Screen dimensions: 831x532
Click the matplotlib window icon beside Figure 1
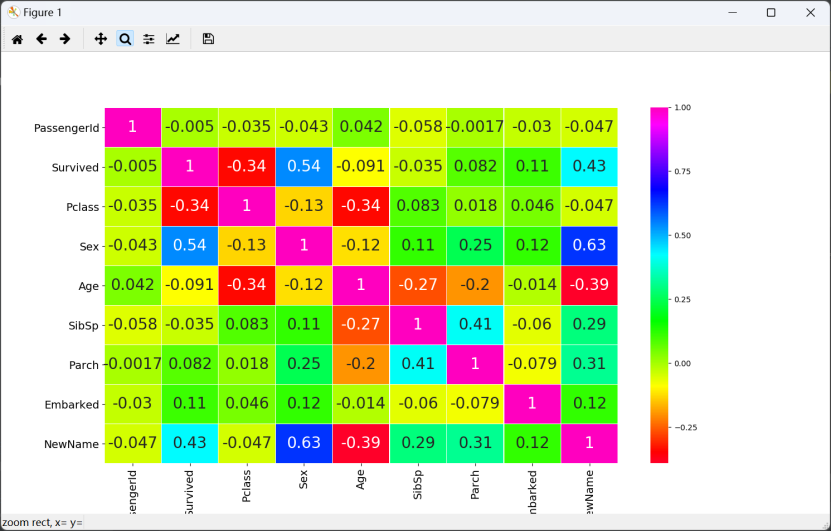tap(13, 12)
